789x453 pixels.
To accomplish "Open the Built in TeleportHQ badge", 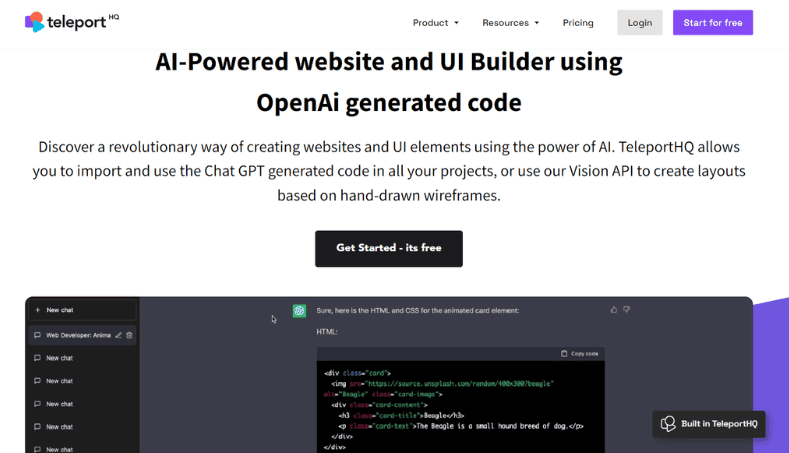I will pos(708,424).
